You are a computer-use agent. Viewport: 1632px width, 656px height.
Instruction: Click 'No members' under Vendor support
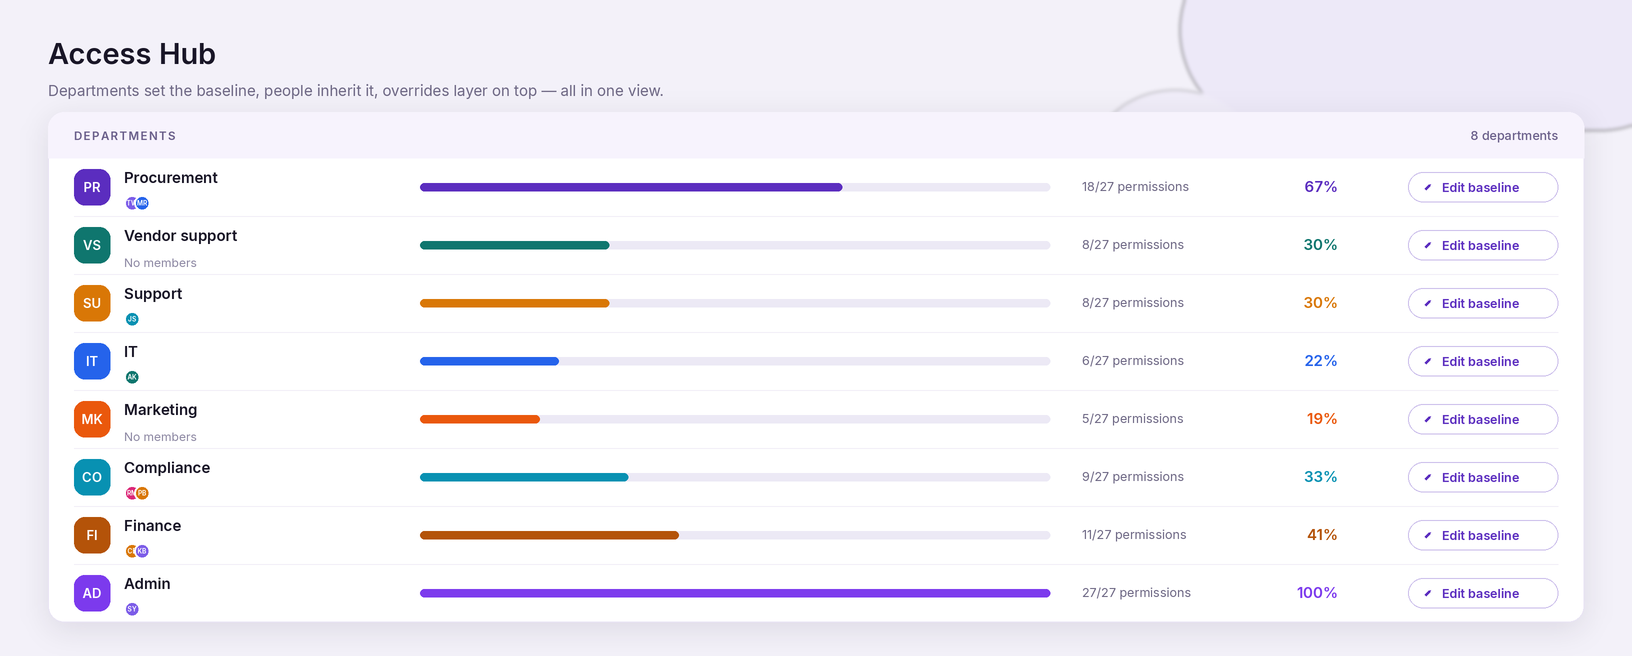(160, 263)
